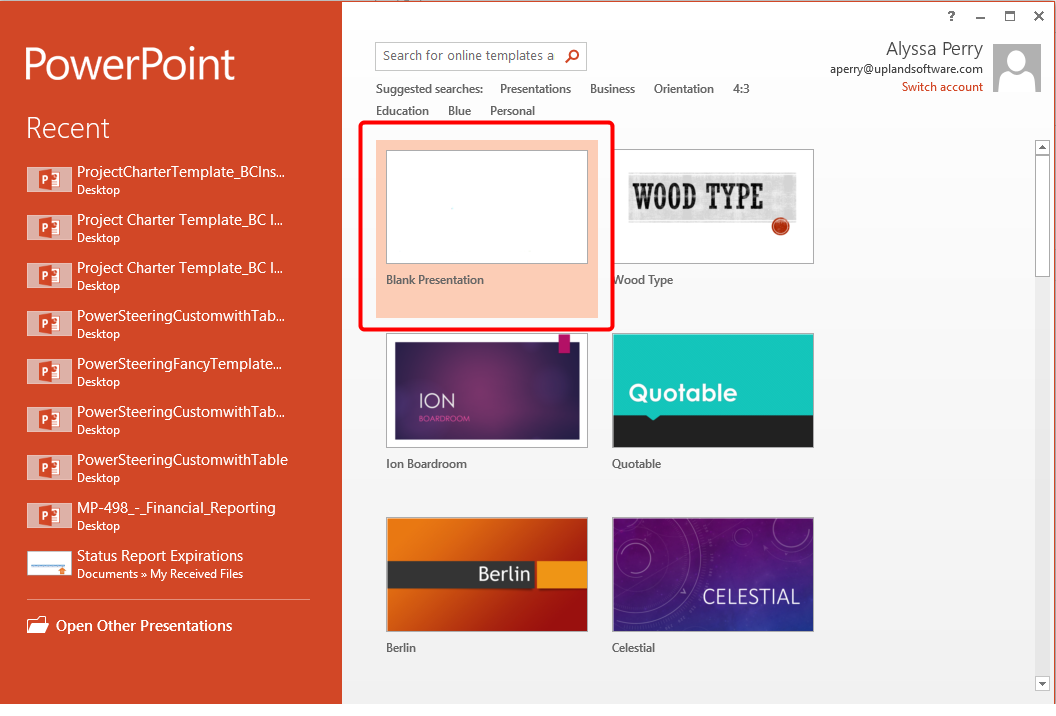Screen dimensions: 1056x716
Task: Click PowerPoint file icon for ProjectCharterTemplate_BCIns
Action: click(49, 180)
